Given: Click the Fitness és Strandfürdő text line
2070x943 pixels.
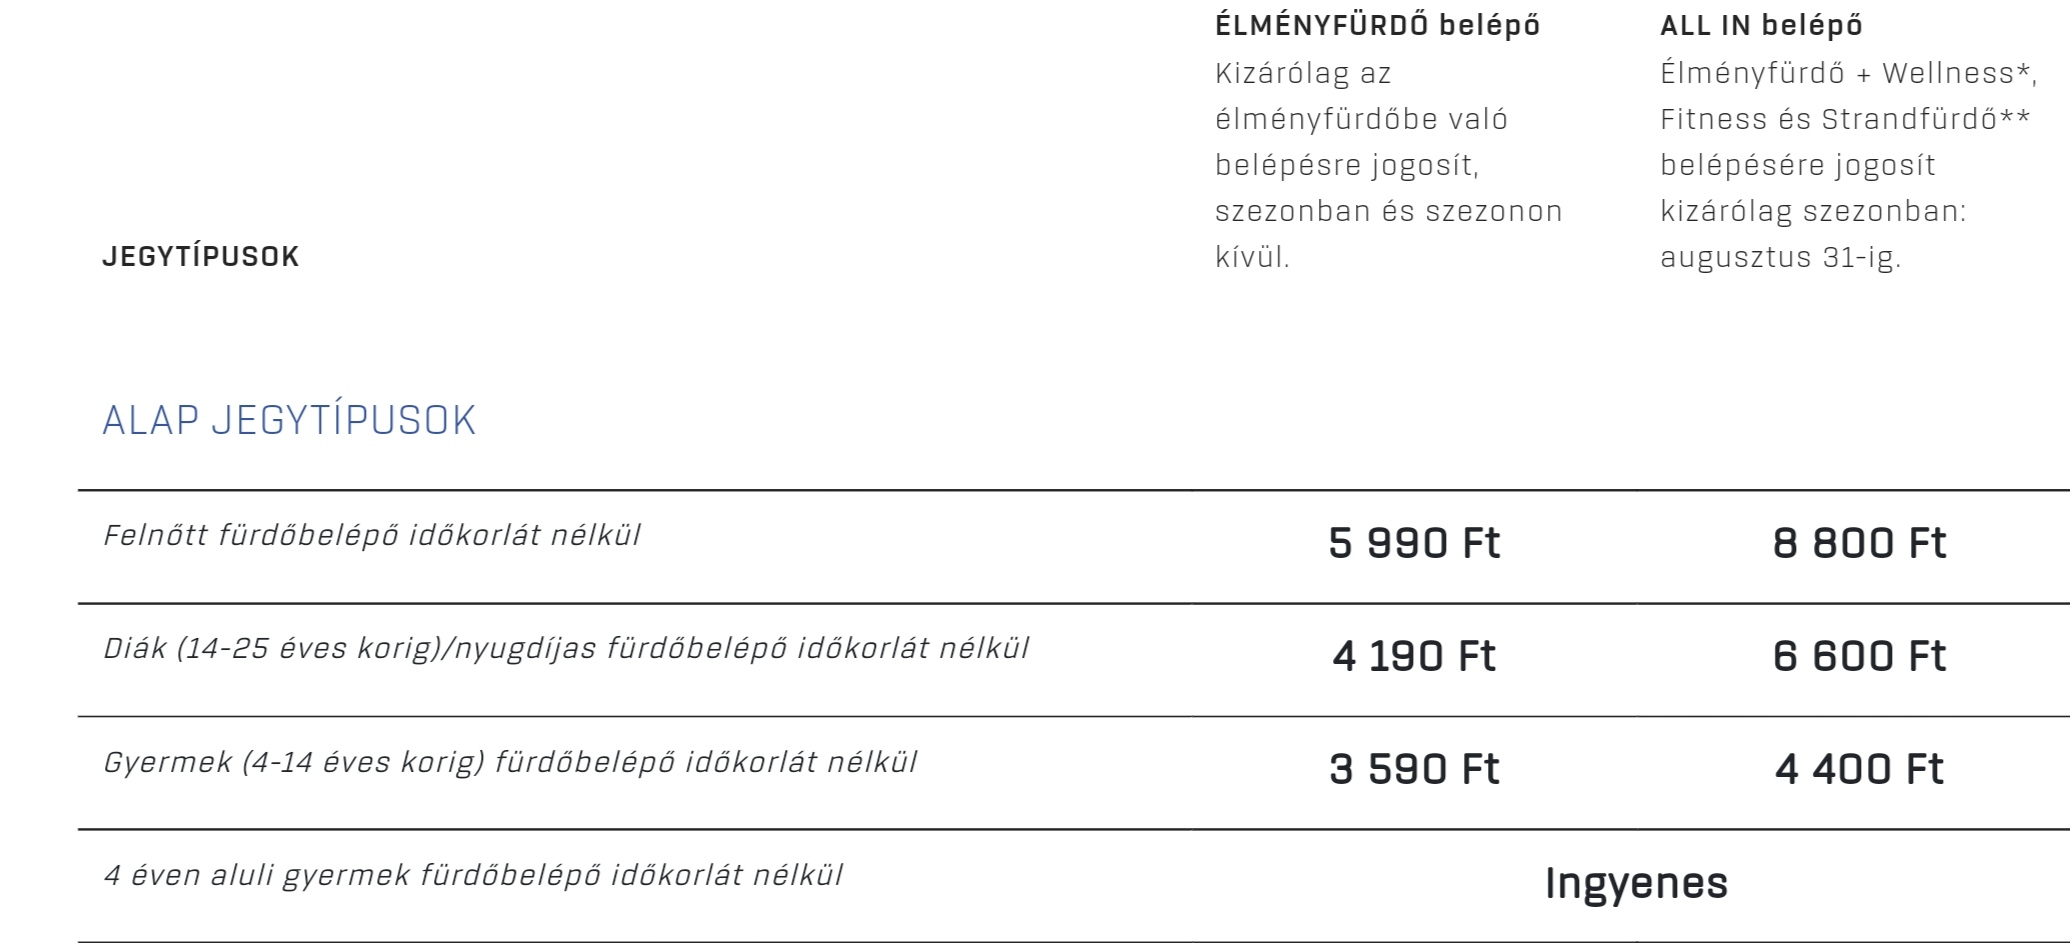Looking at the screenshot, I should 1845,119.
